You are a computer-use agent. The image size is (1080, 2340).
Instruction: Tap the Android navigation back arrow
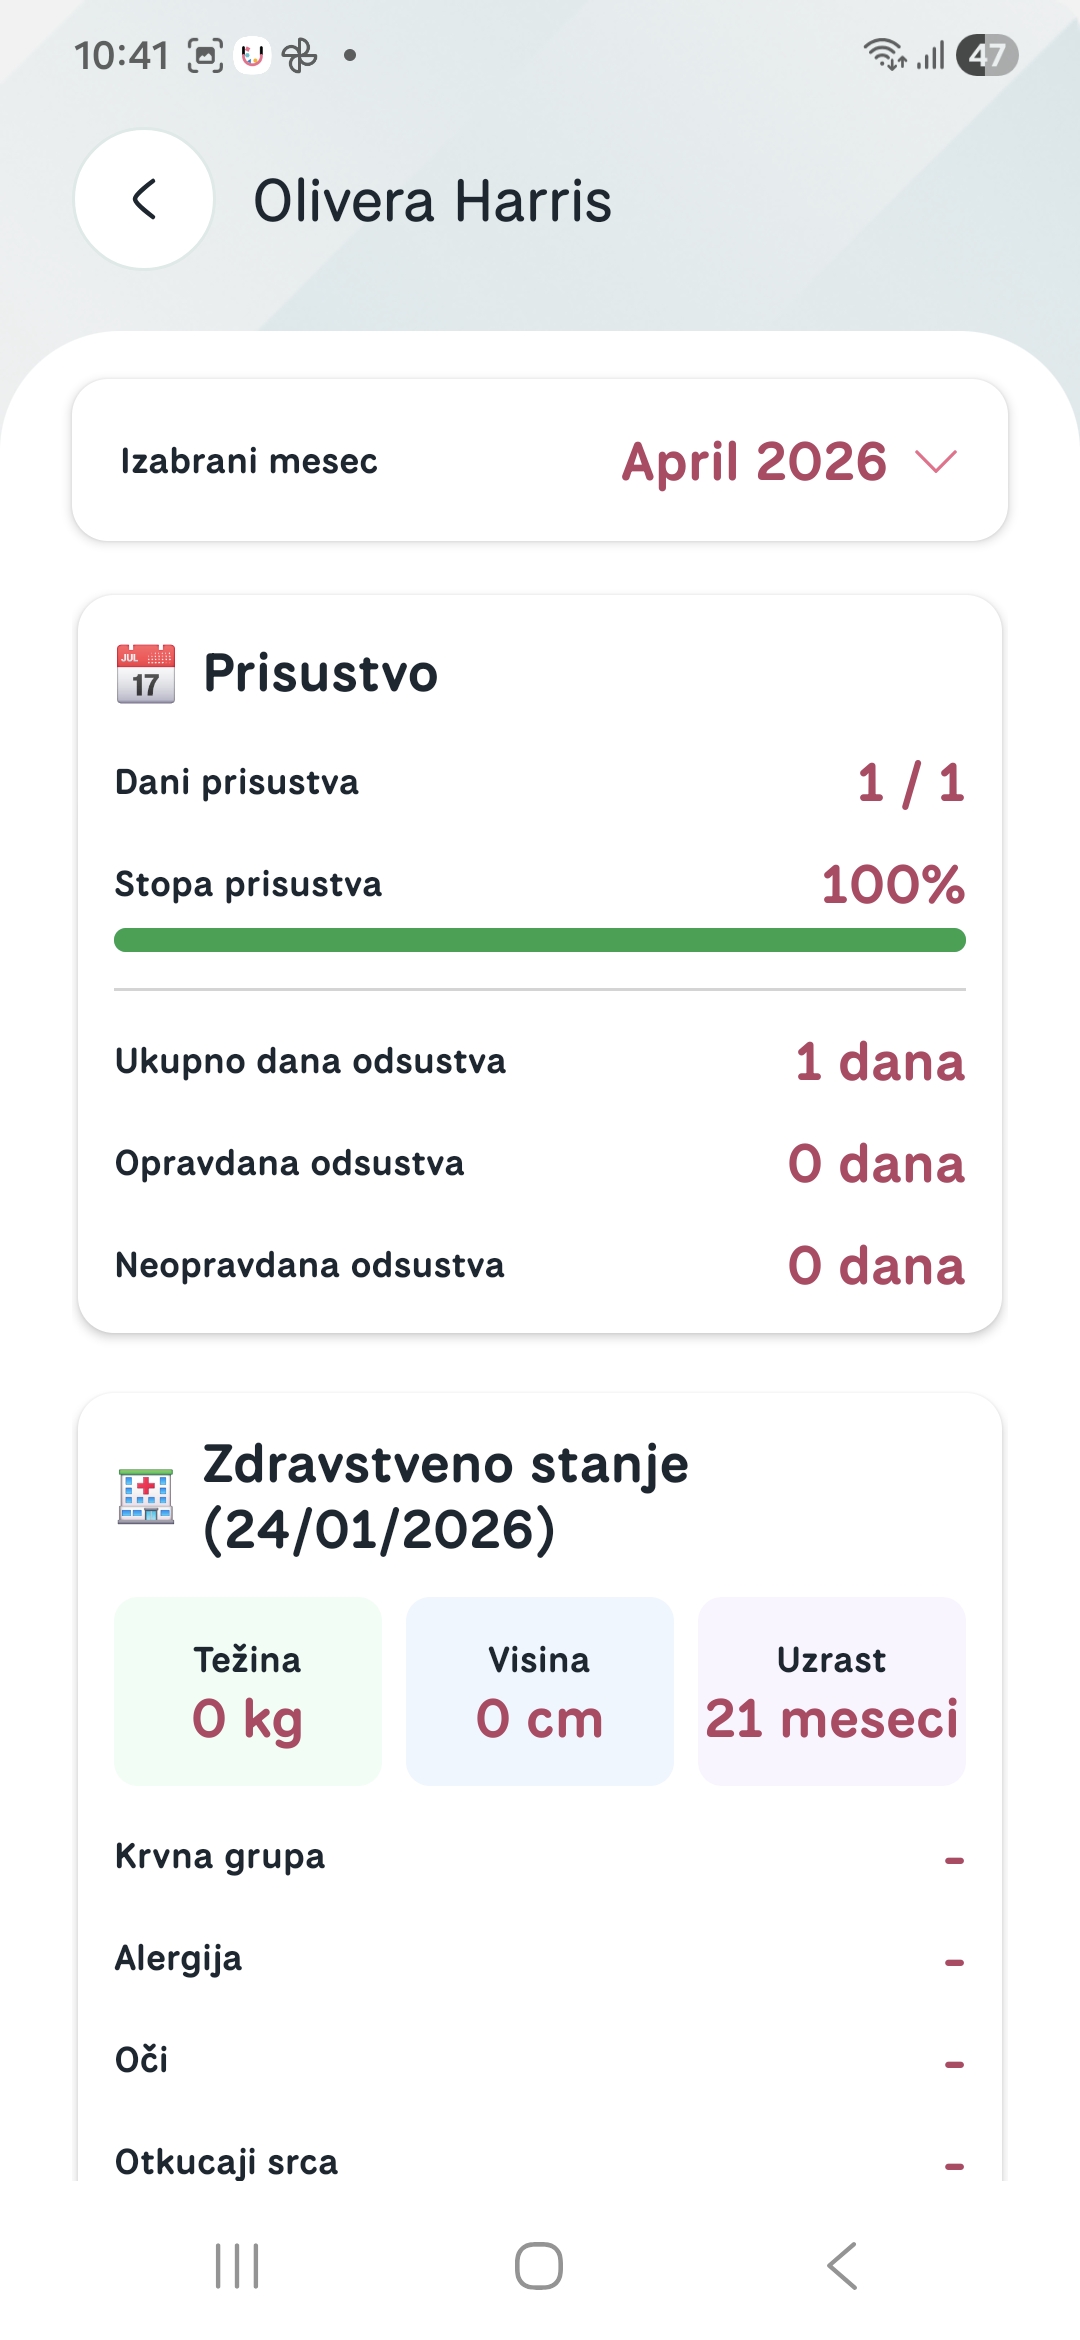pos(842,2265)
